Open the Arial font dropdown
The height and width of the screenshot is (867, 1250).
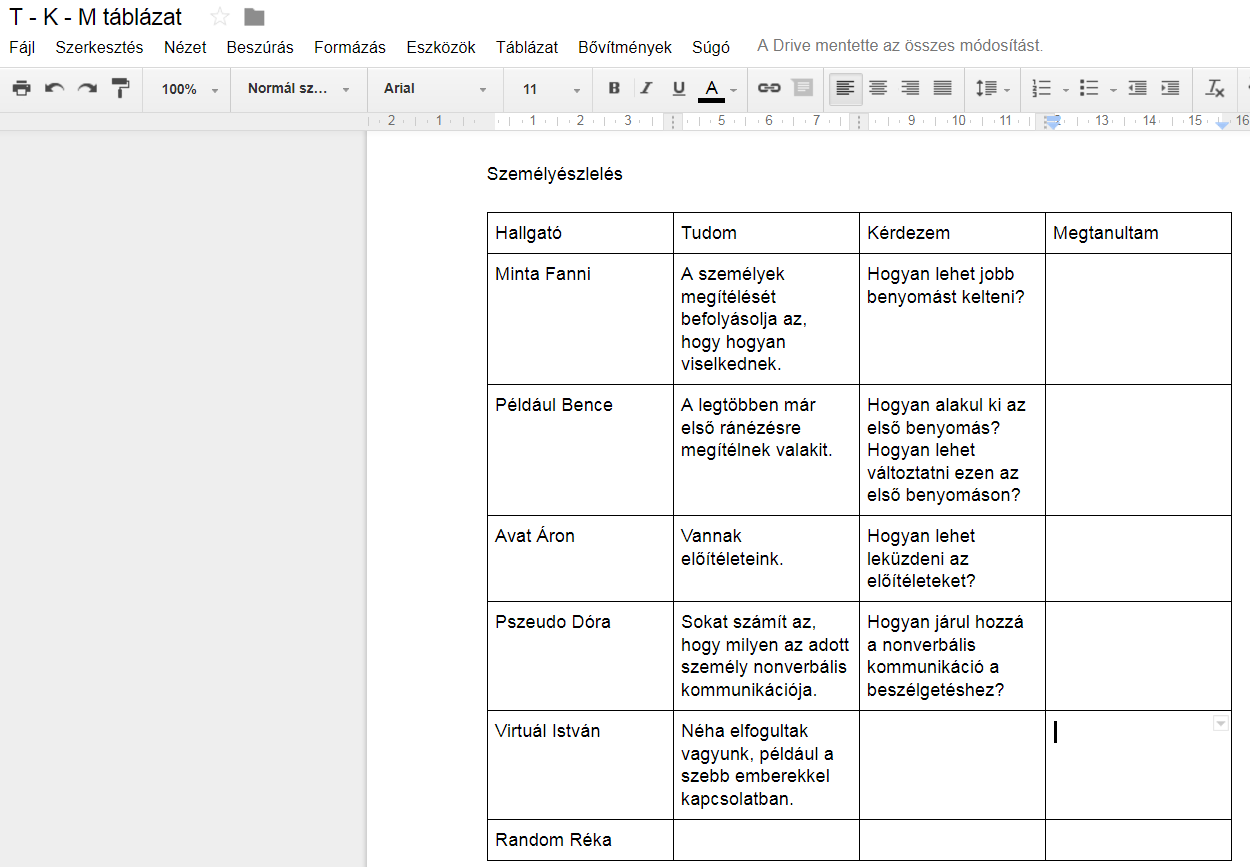pos(435,89)
